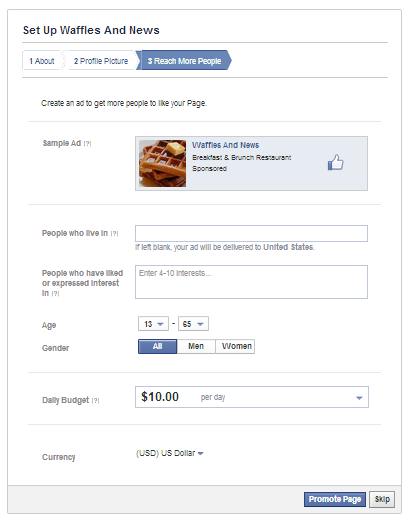The image size is (408, 518).
Task: Open the (USD) US Dollar currency selector
Action: click(170, 453)
